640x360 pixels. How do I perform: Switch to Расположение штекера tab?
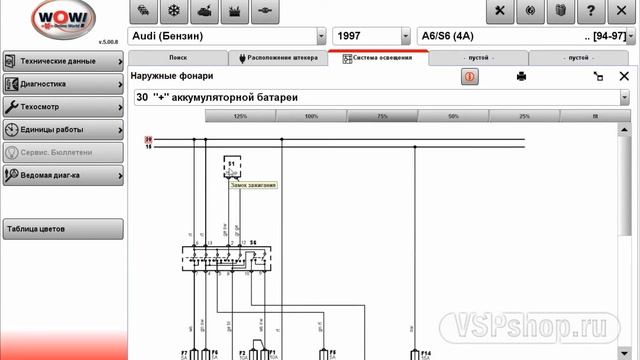tap(278, 58)
